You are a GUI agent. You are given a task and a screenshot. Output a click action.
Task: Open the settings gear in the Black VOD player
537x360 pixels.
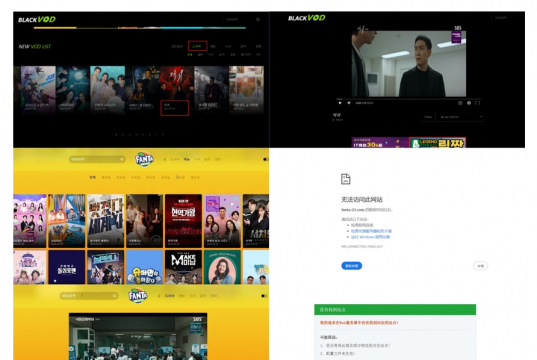click(x=469, y=103)
